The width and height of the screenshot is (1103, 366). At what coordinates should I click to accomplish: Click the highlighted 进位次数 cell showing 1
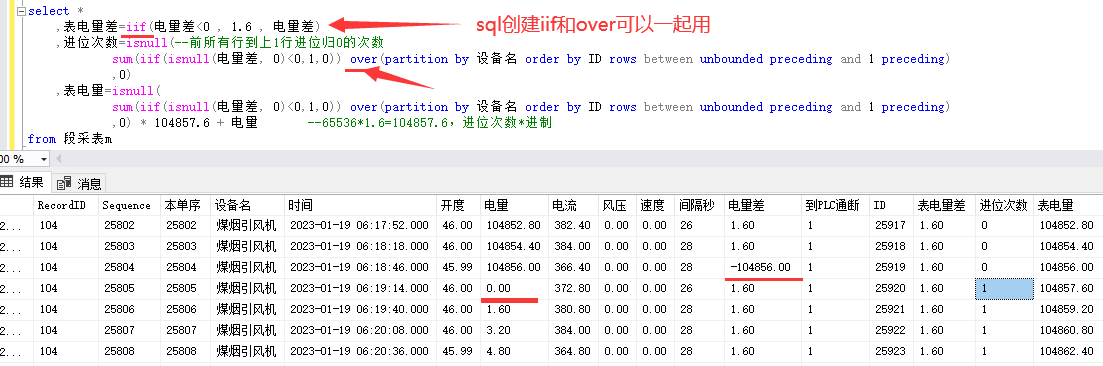click(1005, 289)
